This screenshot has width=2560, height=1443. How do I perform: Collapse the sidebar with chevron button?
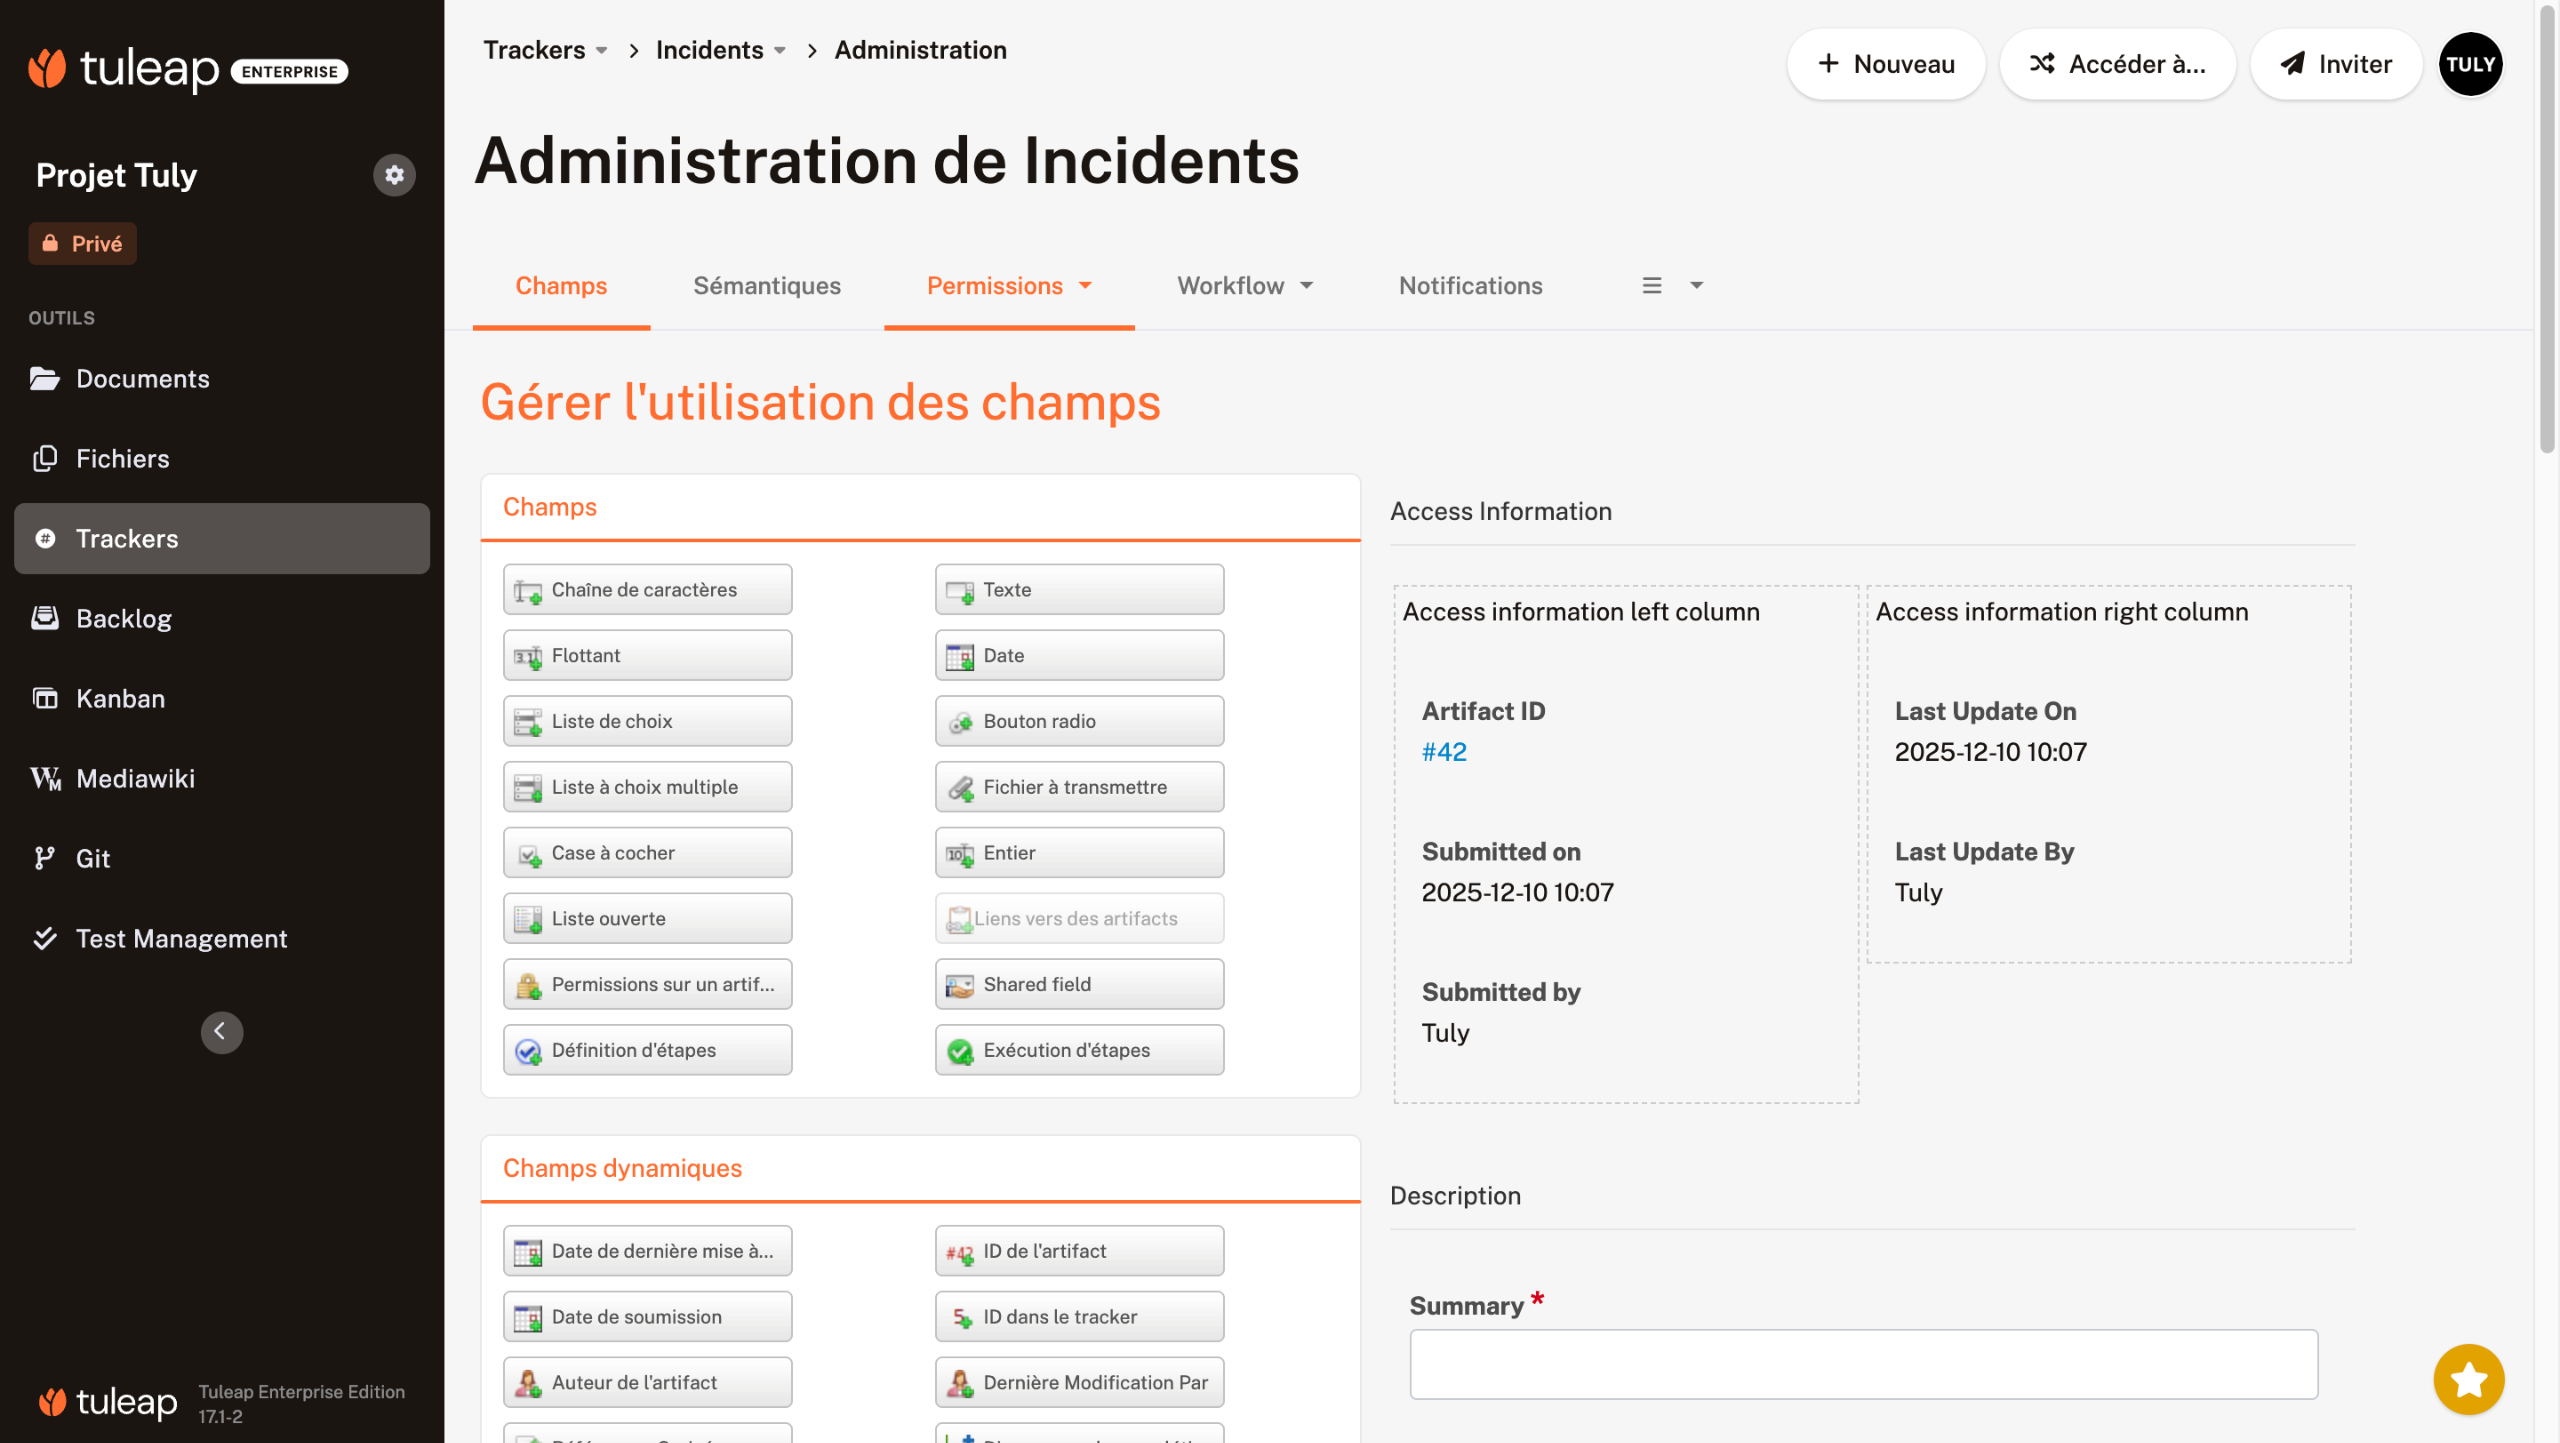[x=221, y=1032]
